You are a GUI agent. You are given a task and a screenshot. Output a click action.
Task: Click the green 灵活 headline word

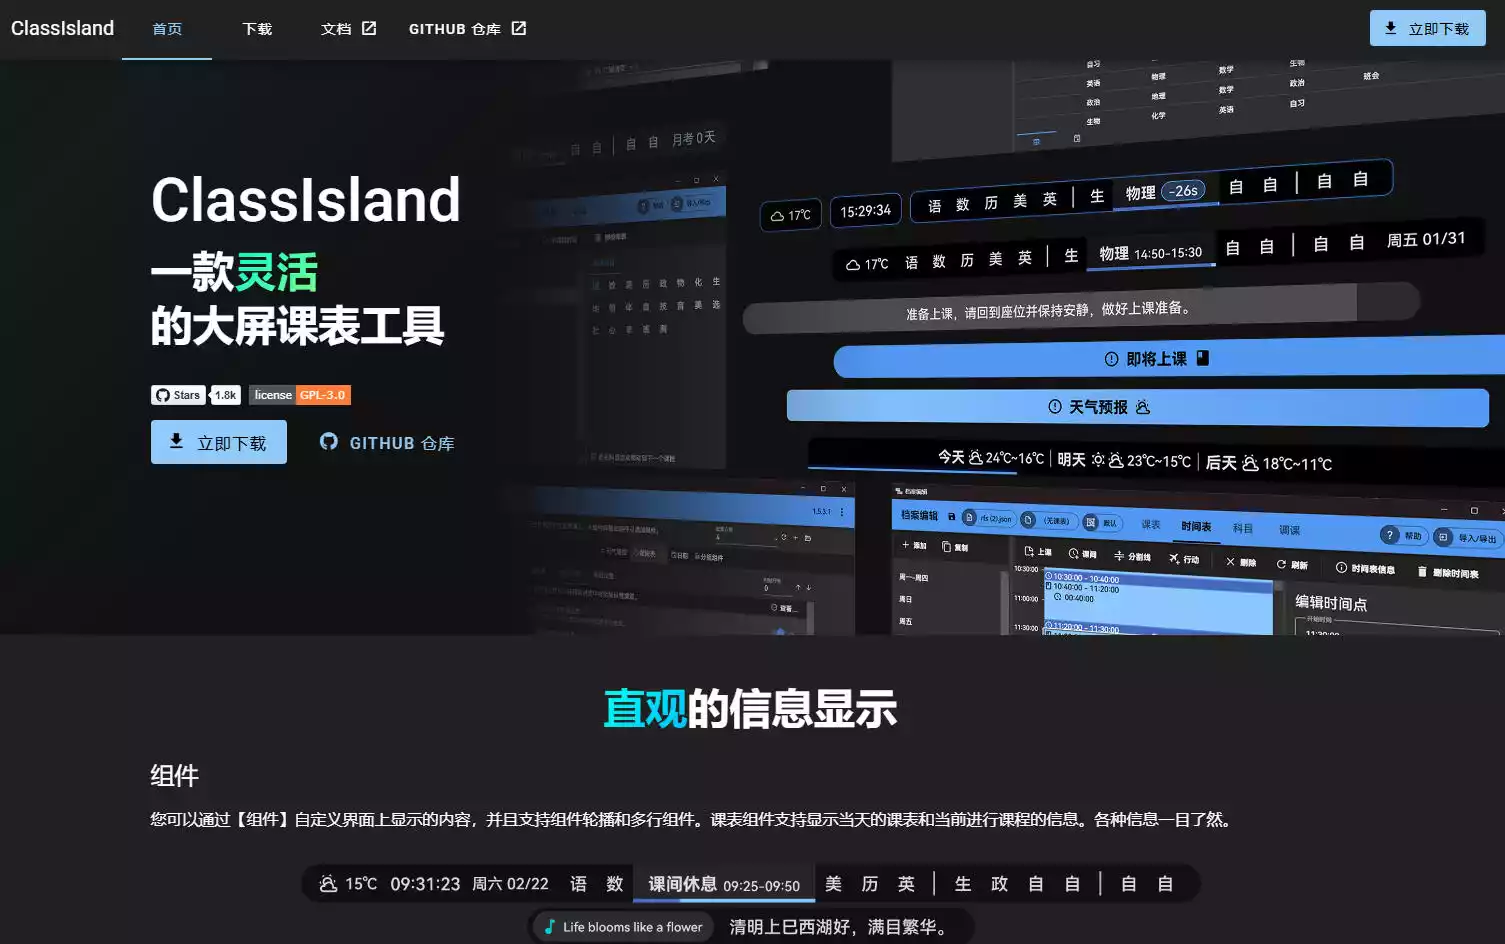coord(276,272)
